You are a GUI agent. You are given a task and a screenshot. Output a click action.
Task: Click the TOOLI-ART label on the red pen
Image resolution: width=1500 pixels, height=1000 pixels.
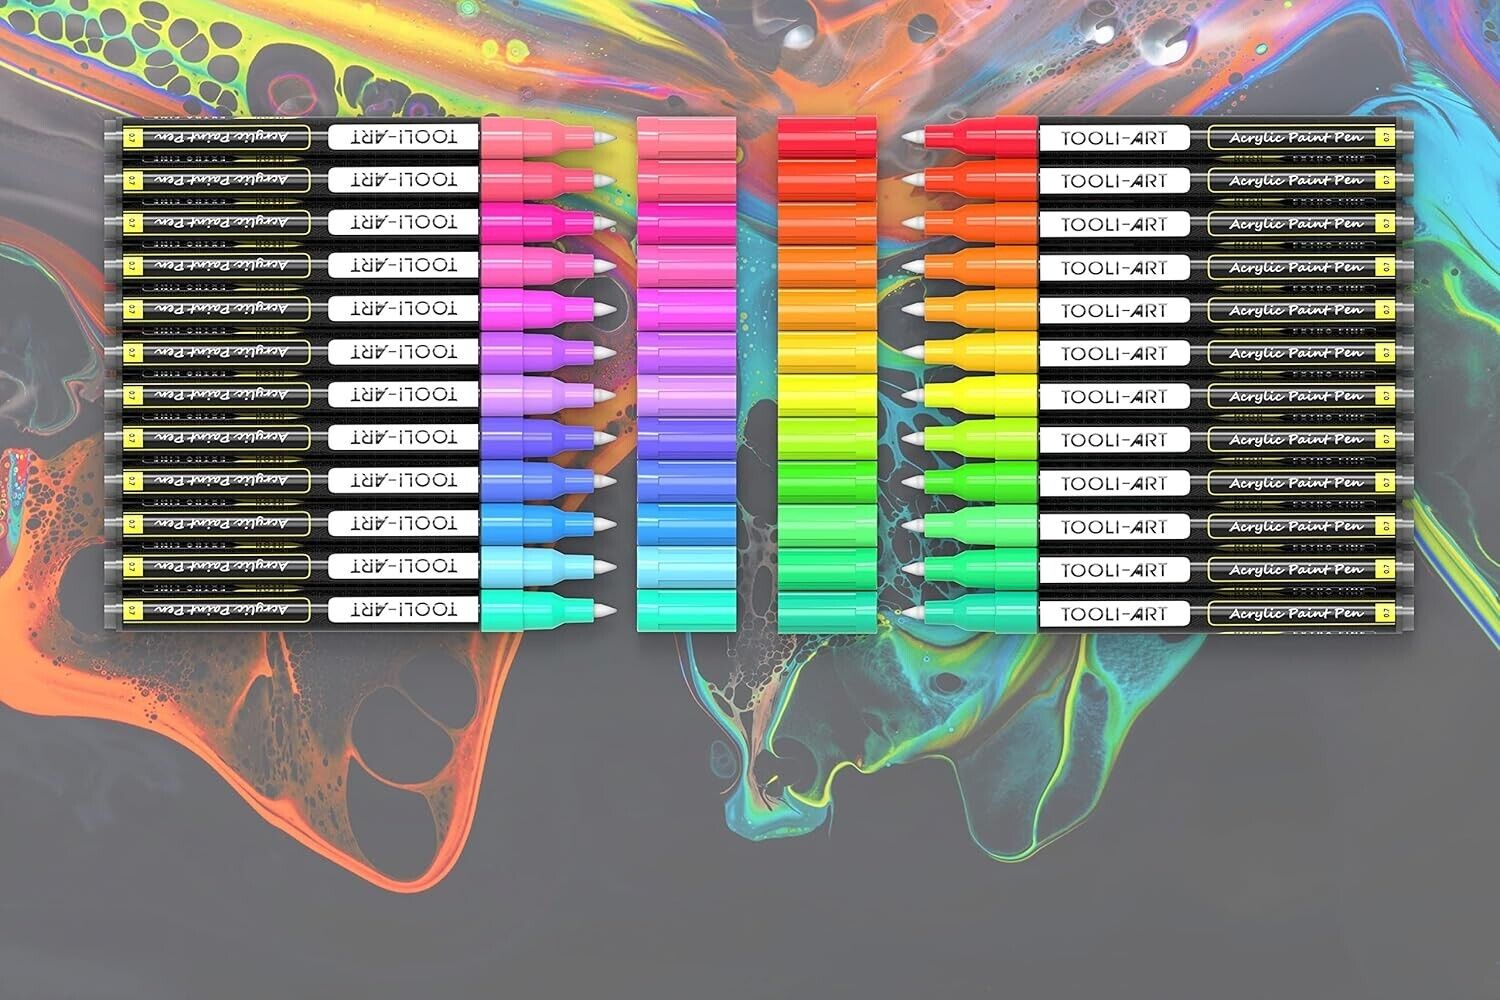tap(1114, 138)
